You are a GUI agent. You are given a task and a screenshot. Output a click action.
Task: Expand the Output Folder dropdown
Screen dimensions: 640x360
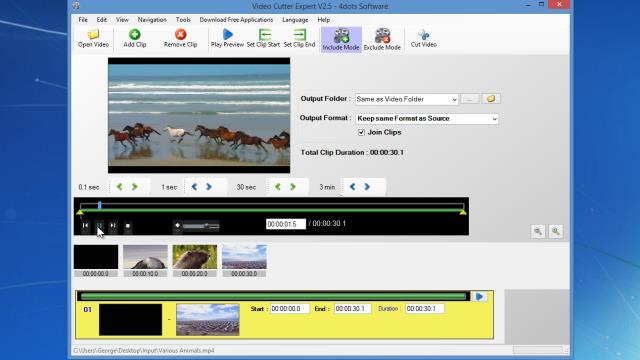coord(454,100)
